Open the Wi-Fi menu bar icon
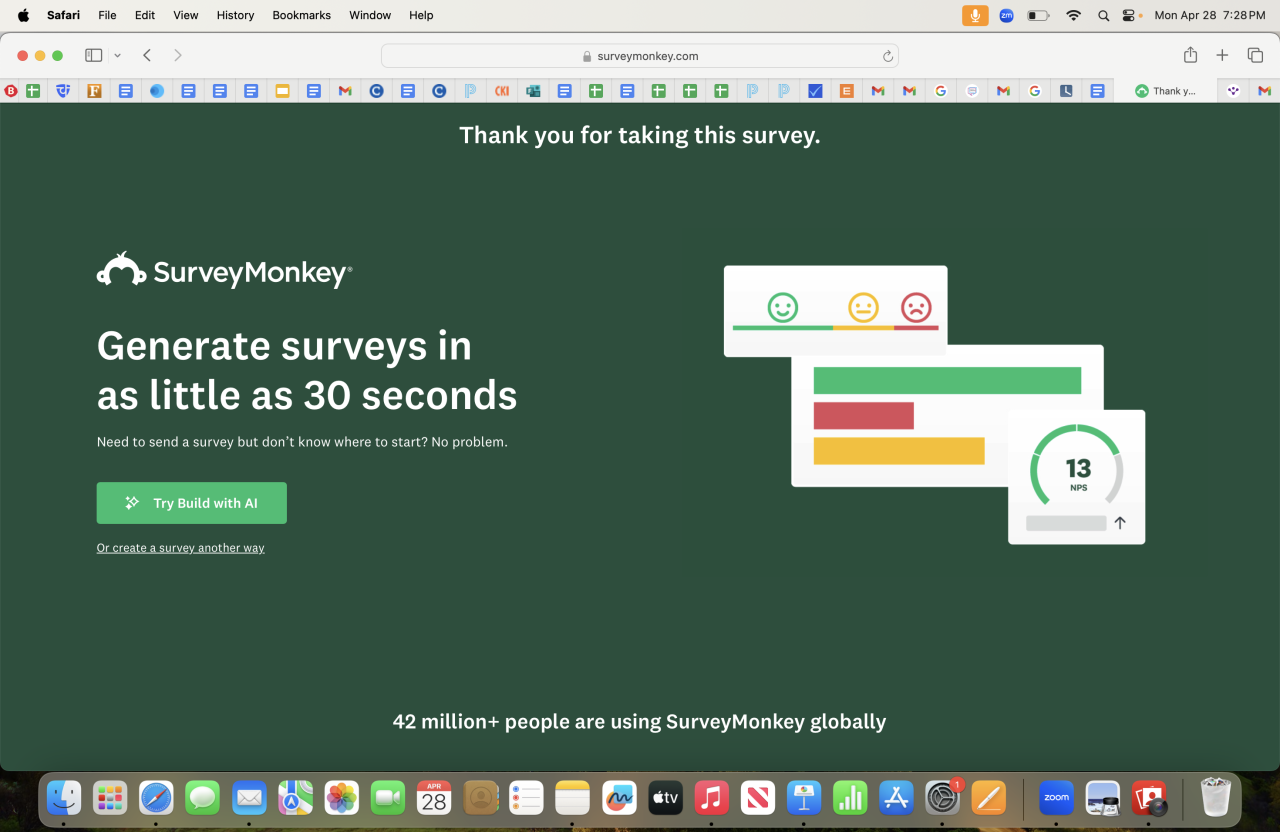 click(x=1073, y=15)
